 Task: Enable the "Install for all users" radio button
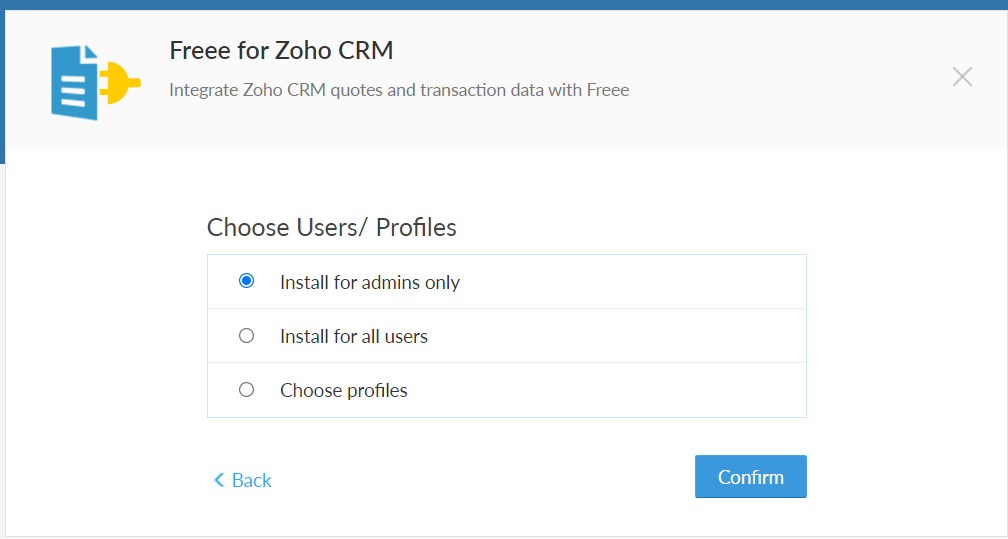(x=247, y=336)
